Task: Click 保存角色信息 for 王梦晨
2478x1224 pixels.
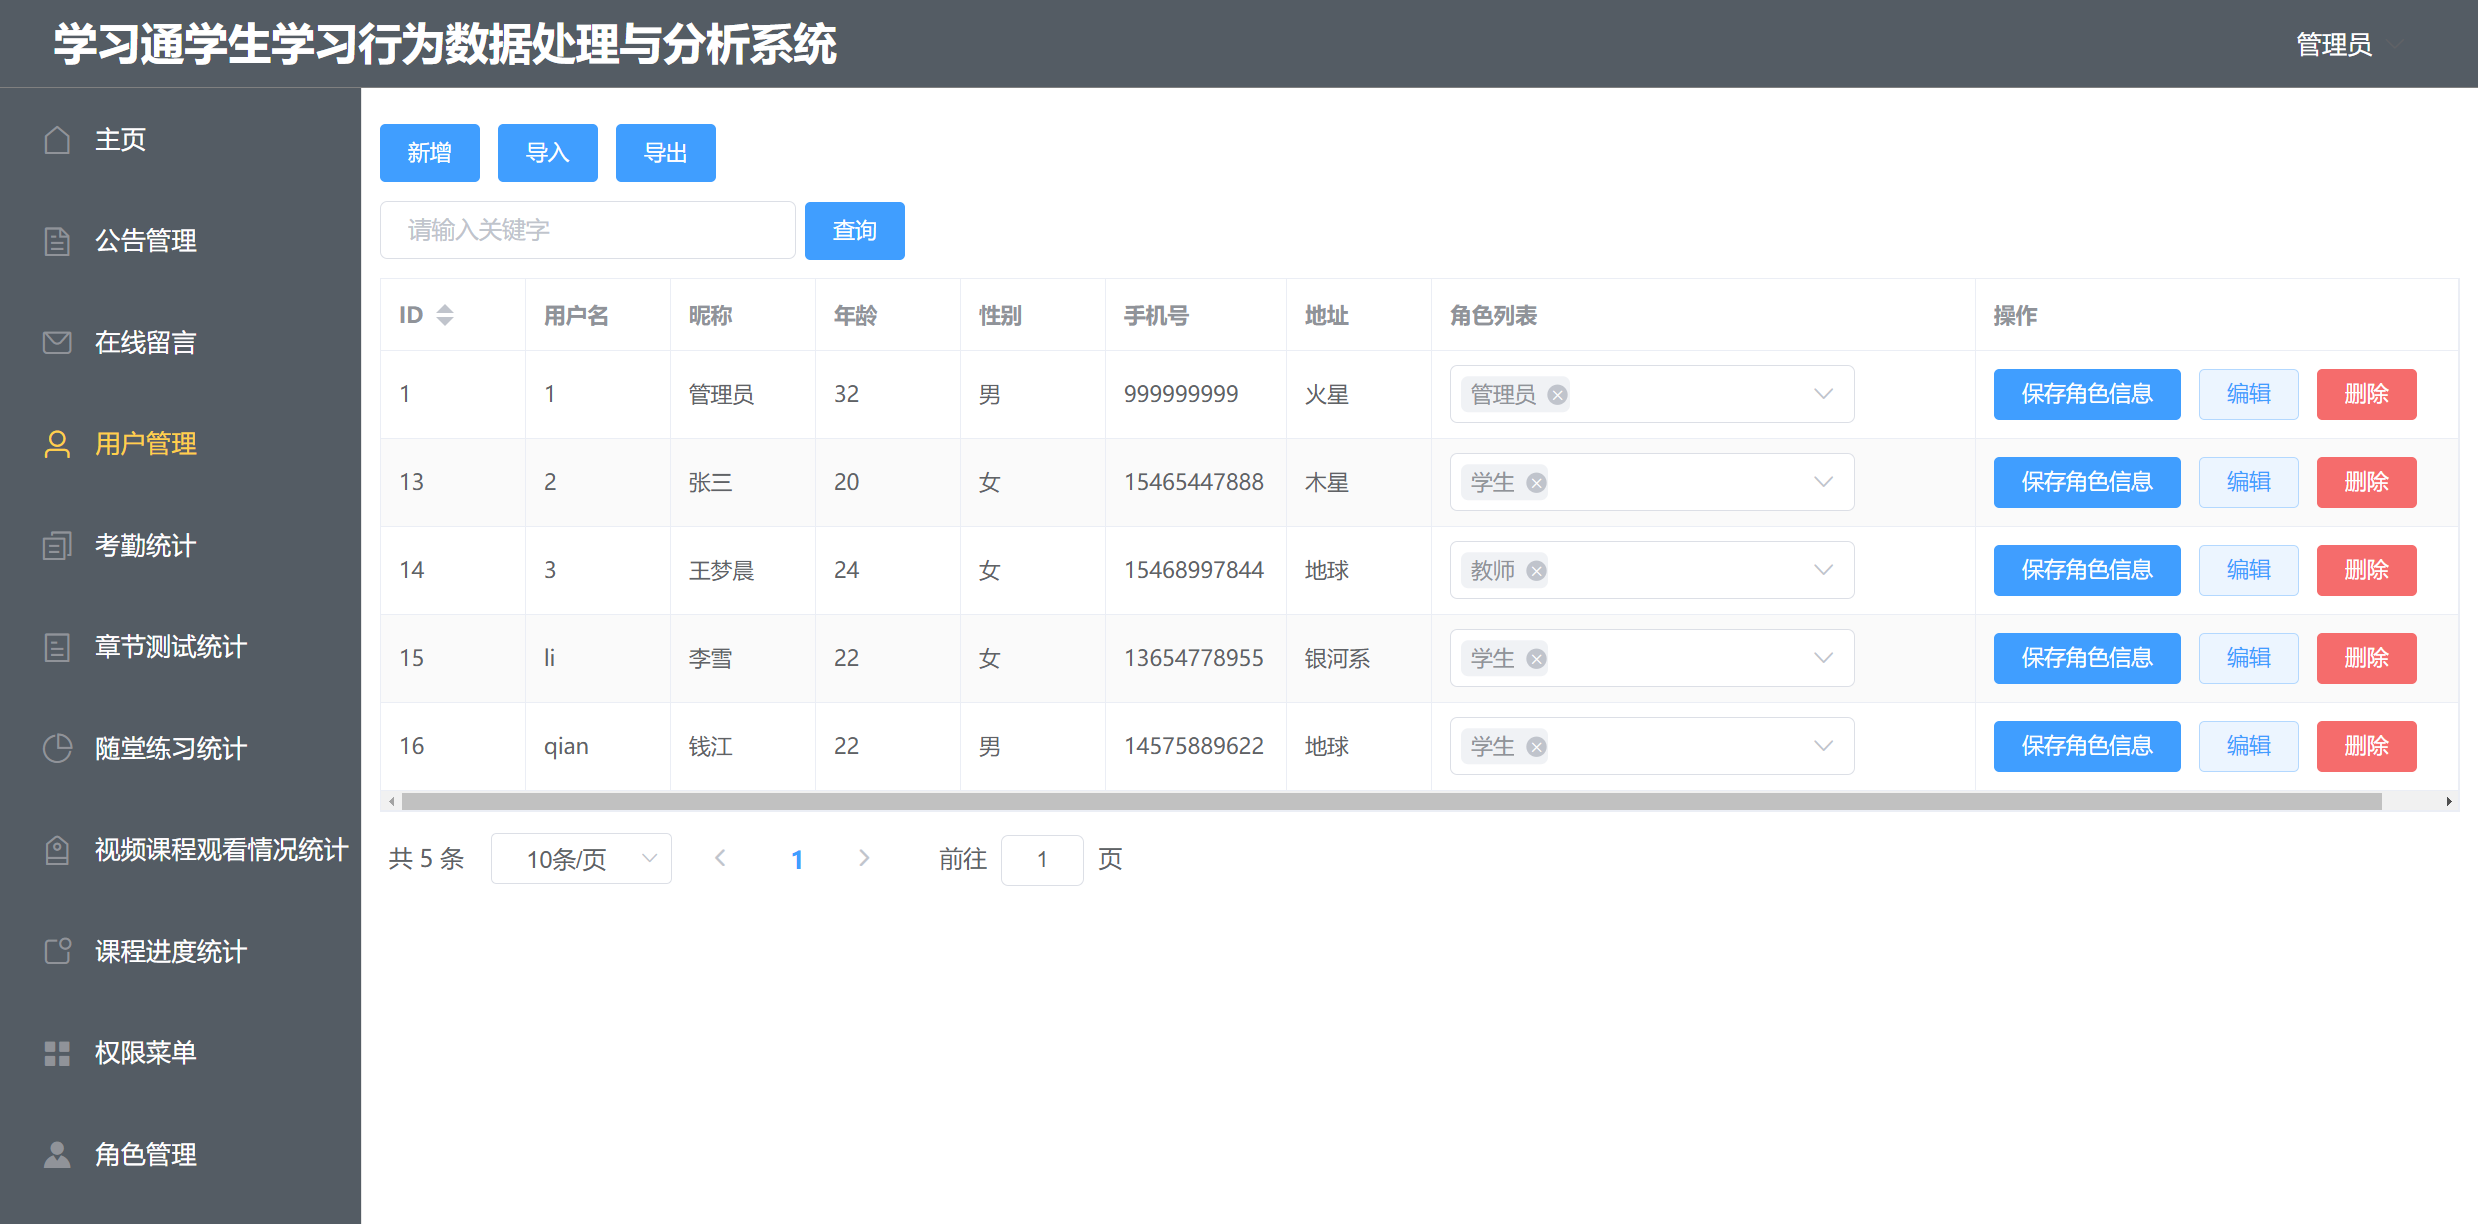Action: 2086,570
